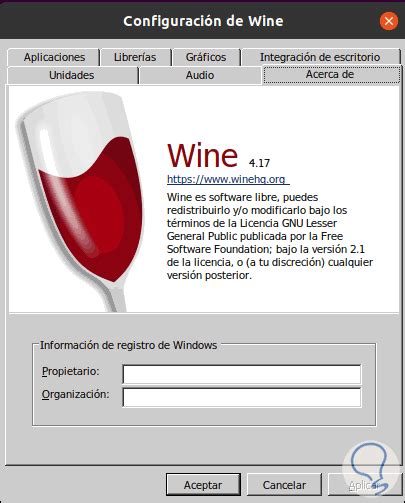This screenshot has width=405, height=503.
Task: Click the 4.17 version number
Action: tap(259, 163)
